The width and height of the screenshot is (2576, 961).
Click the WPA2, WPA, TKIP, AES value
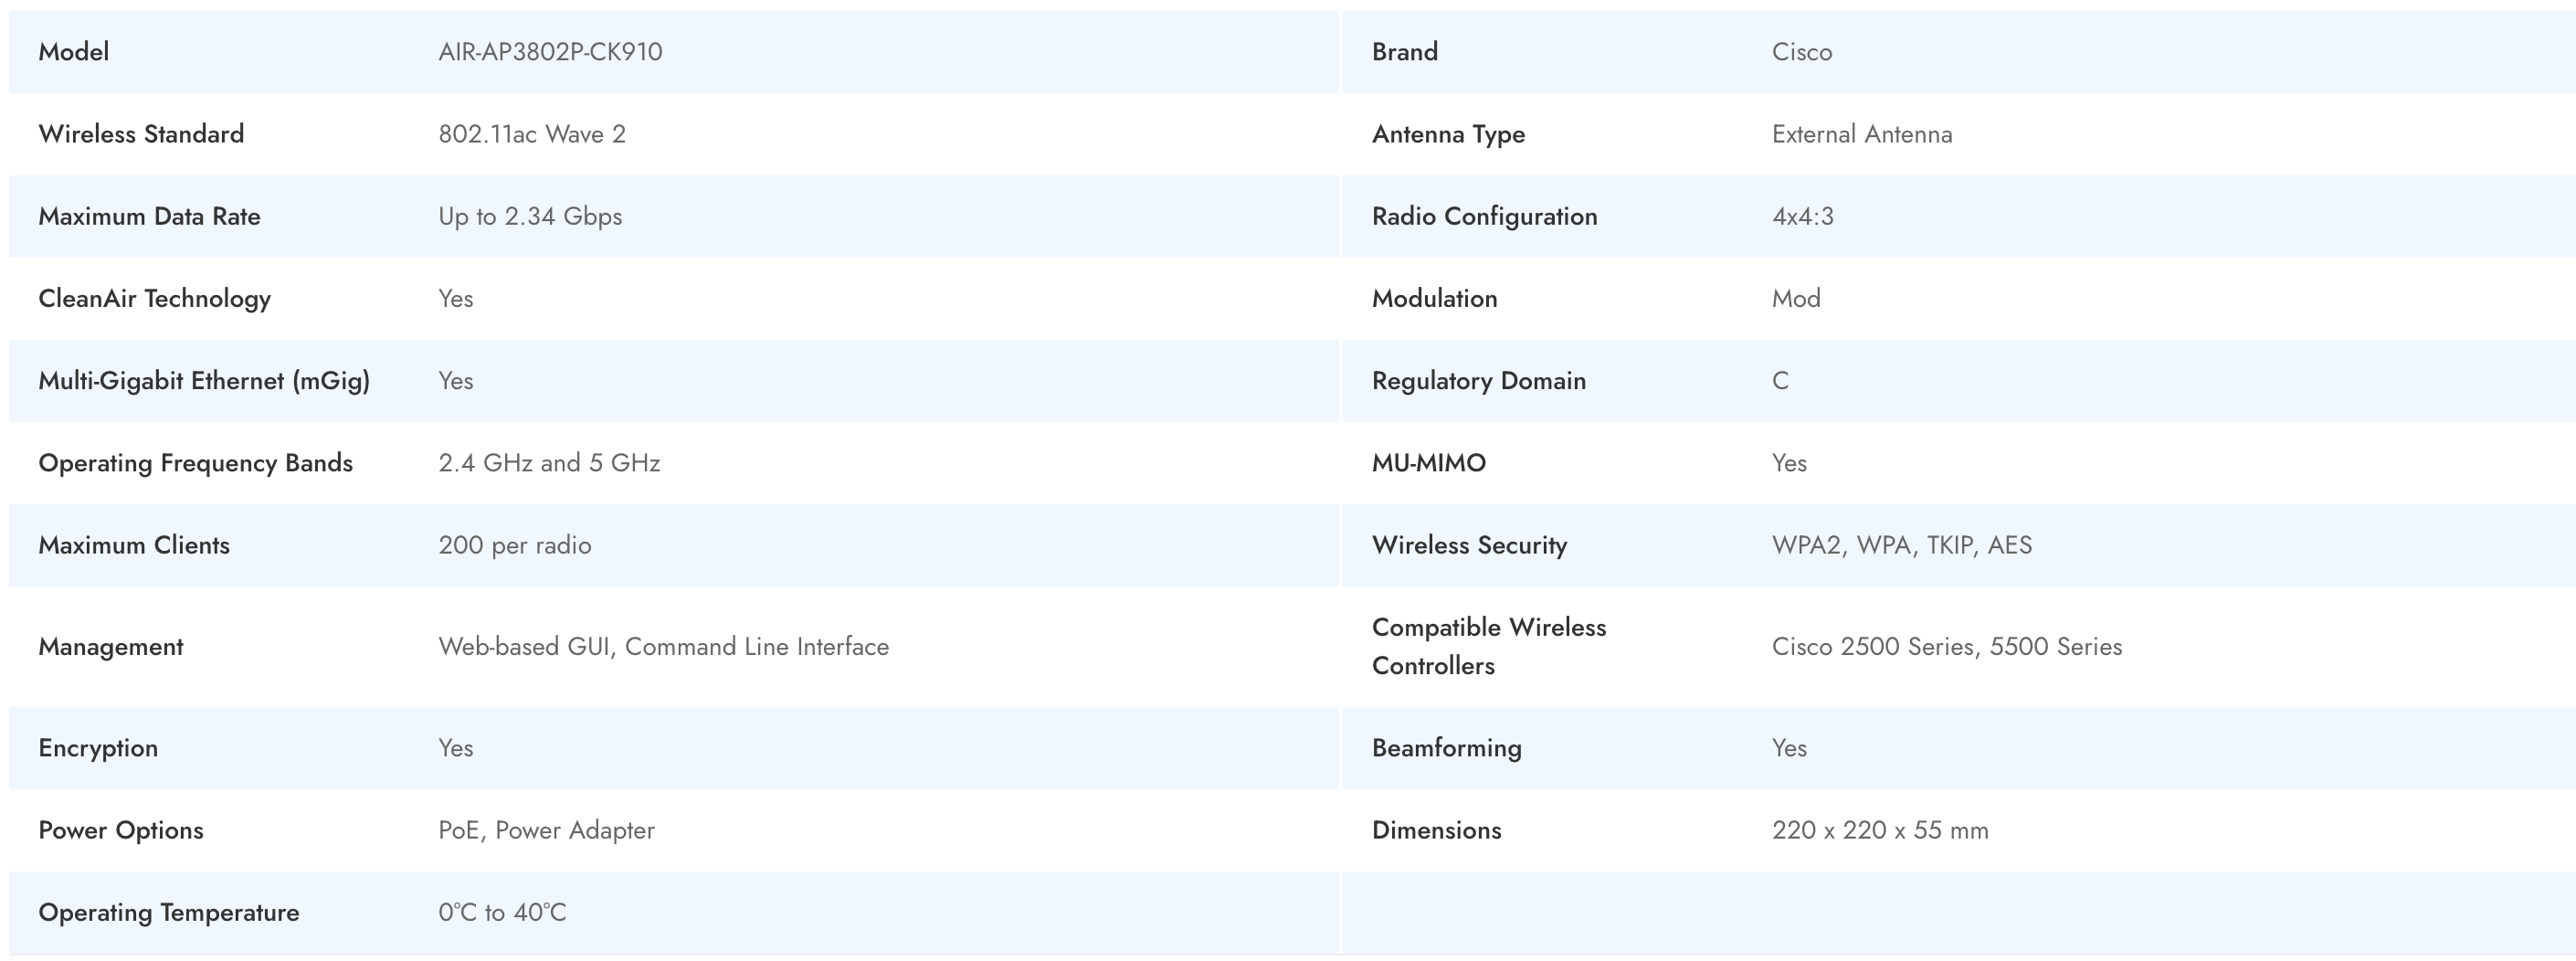(x=1902, y=545)
